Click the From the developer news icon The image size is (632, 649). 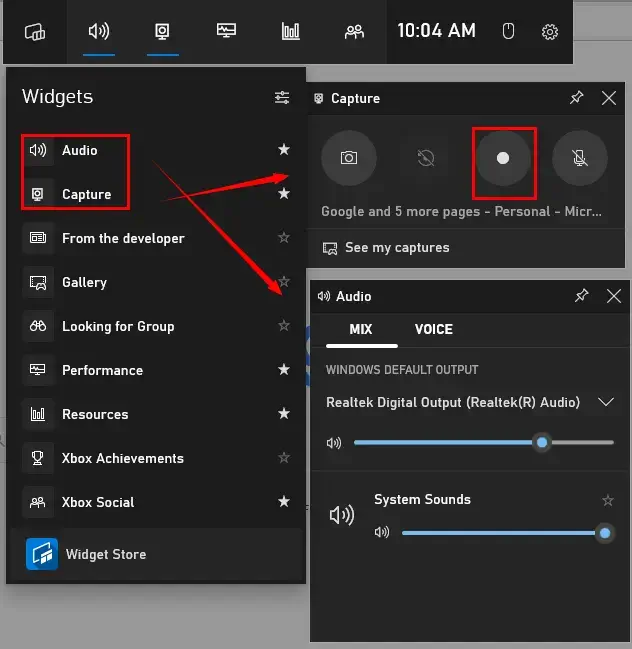(38, 238)
